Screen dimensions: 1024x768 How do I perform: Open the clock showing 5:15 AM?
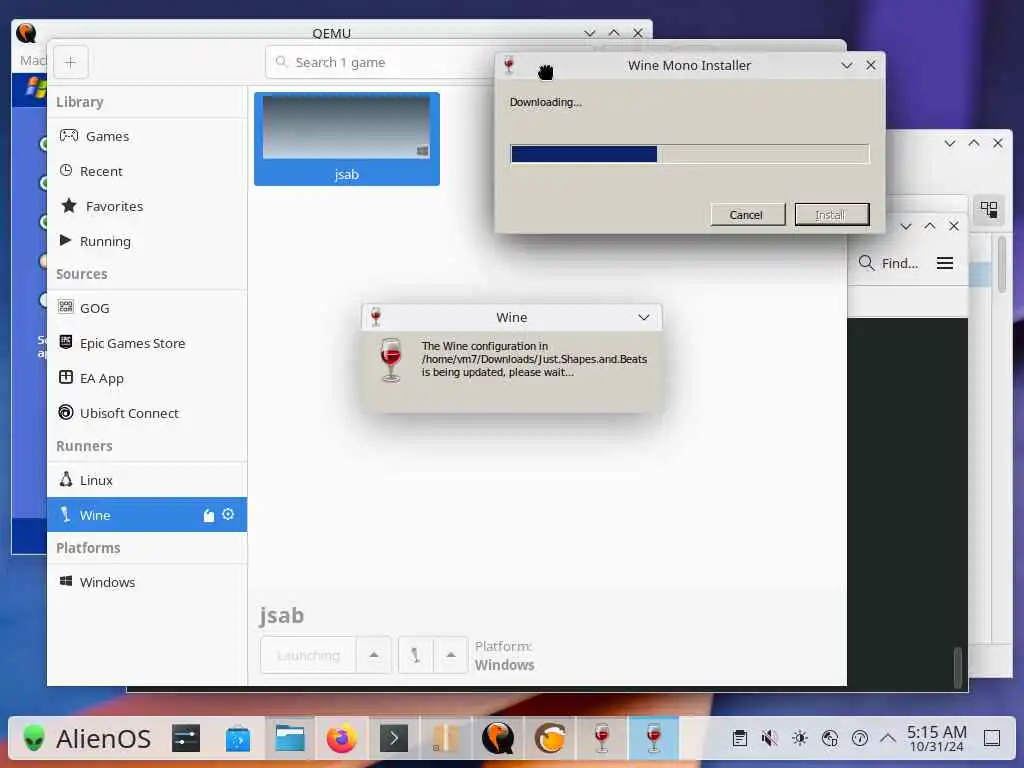click(x=937, y=739)
